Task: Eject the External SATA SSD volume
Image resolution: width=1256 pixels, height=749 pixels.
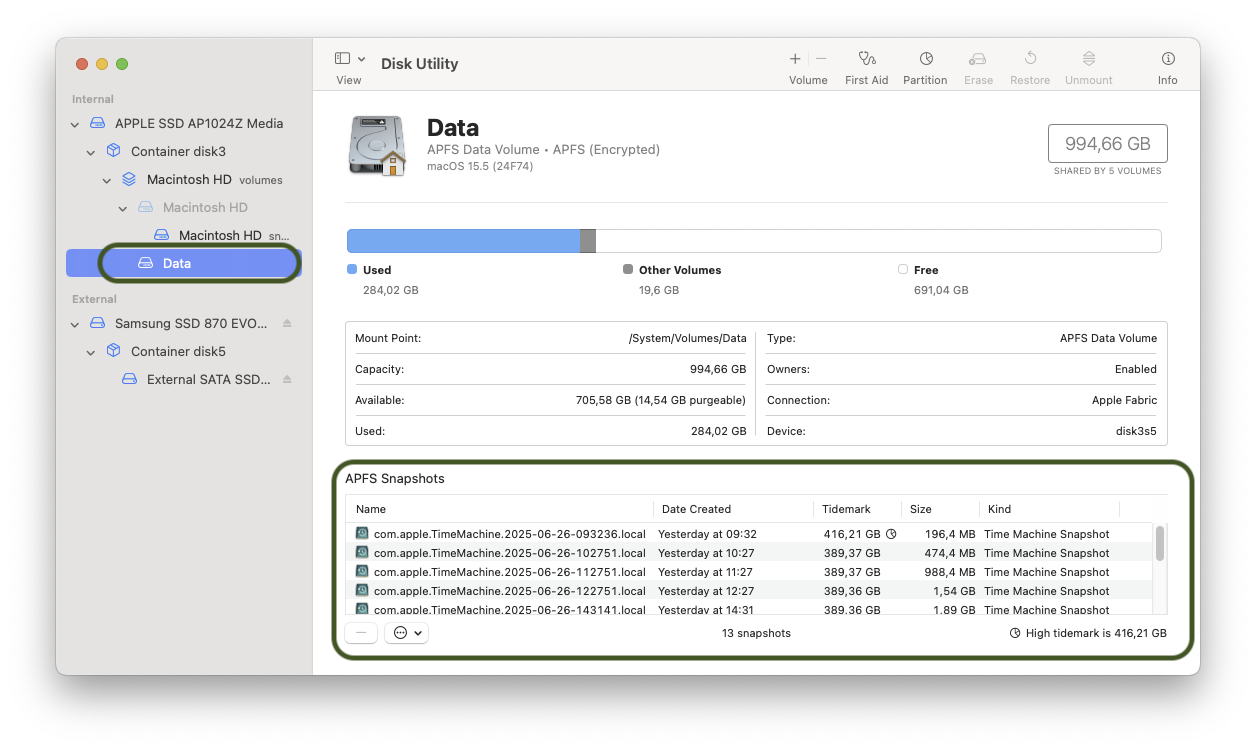Action: click(x=287, y=379)
